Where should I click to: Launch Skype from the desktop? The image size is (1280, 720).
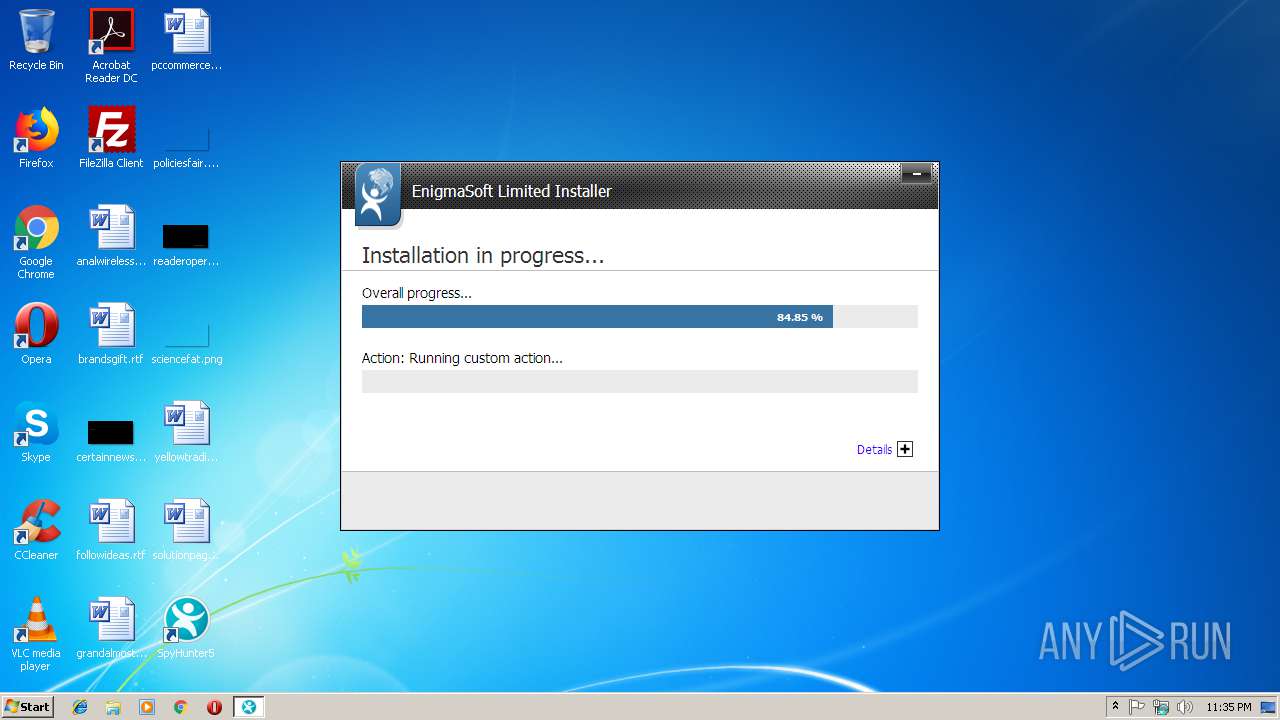36,432
